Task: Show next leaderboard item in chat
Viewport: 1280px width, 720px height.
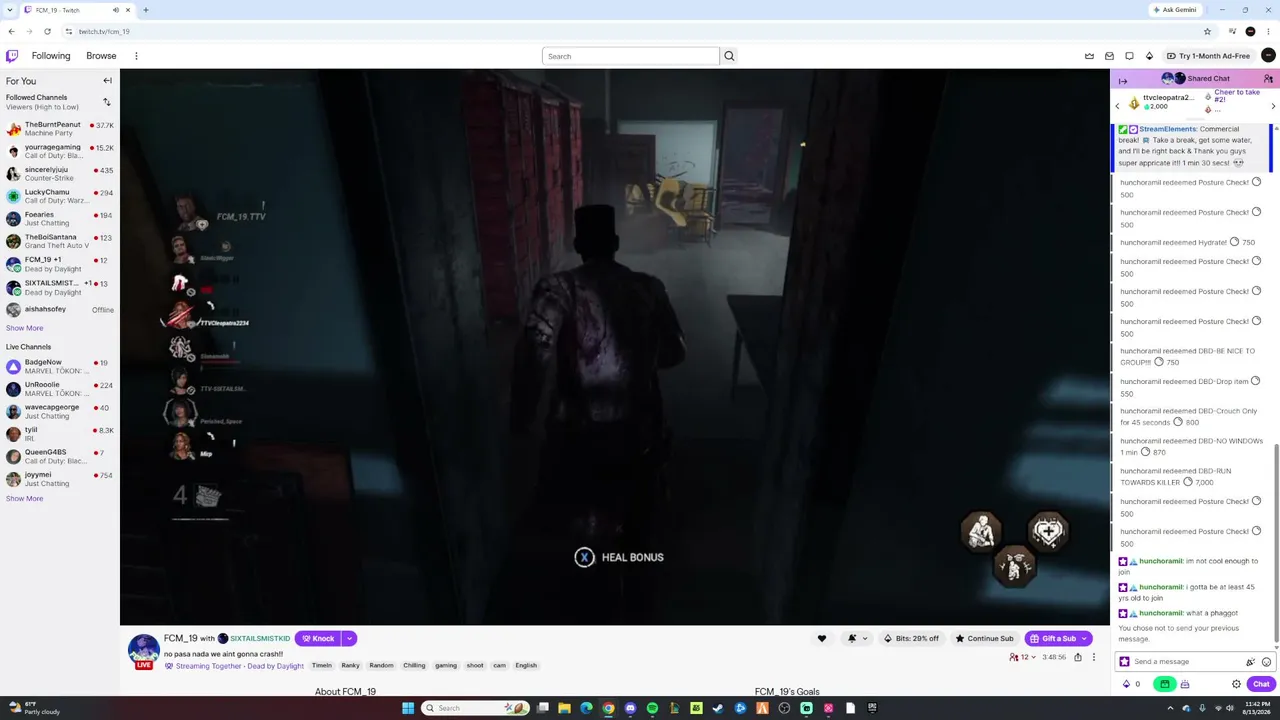Action: point(1273,106)
